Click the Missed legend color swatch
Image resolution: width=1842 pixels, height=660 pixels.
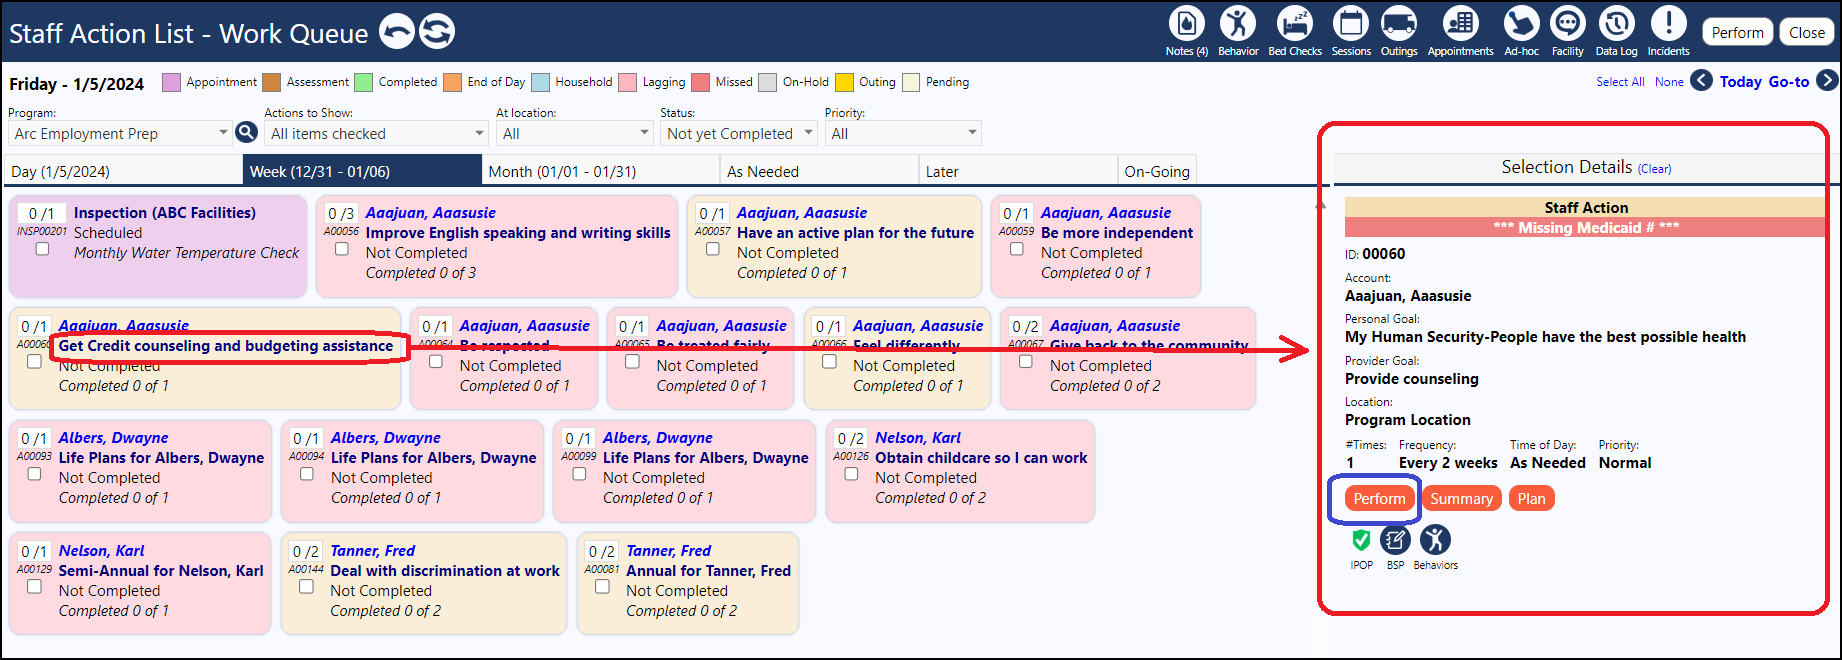(700, 82)
